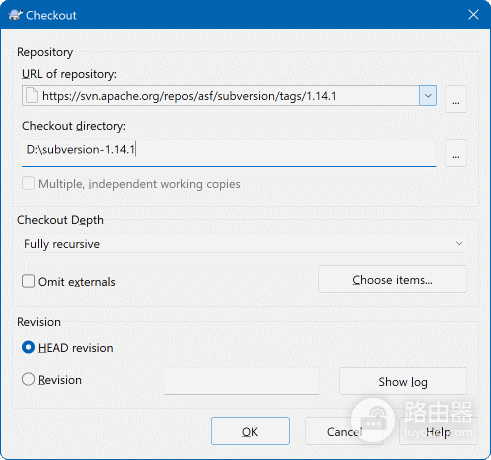
Task: Toggle Multiple, independent working copies checkbox
Action: point(28,184)
